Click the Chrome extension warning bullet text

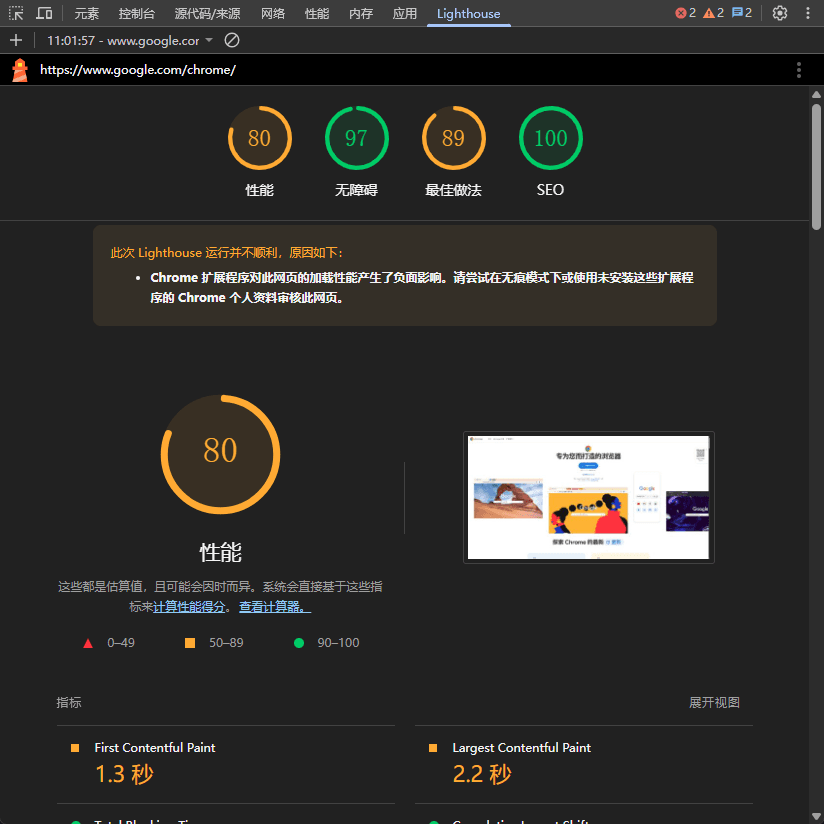pos(422,287)
